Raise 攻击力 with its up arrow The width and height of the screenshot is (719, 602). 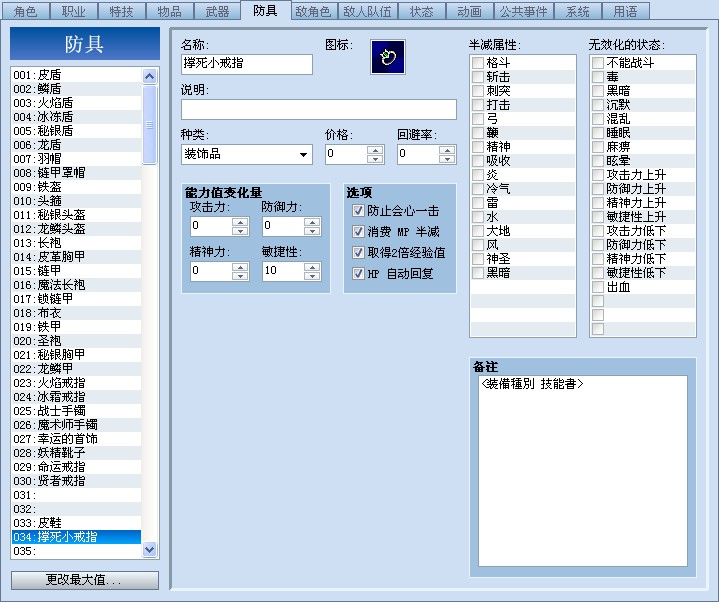[240, 222]
